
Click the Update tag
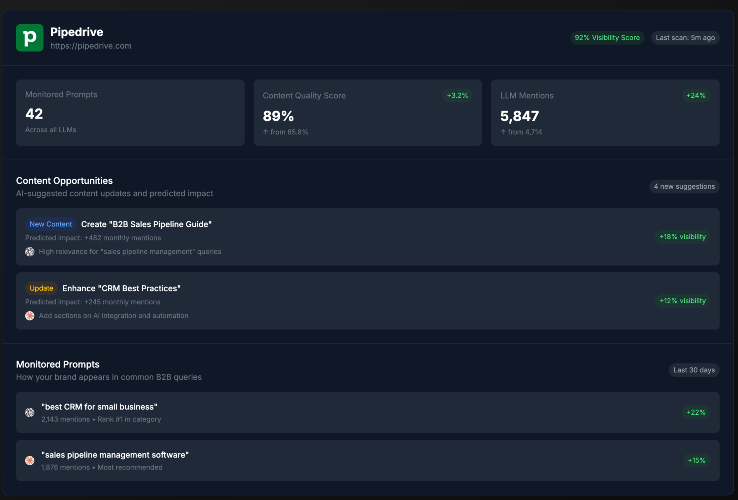[x=41, y=288]
